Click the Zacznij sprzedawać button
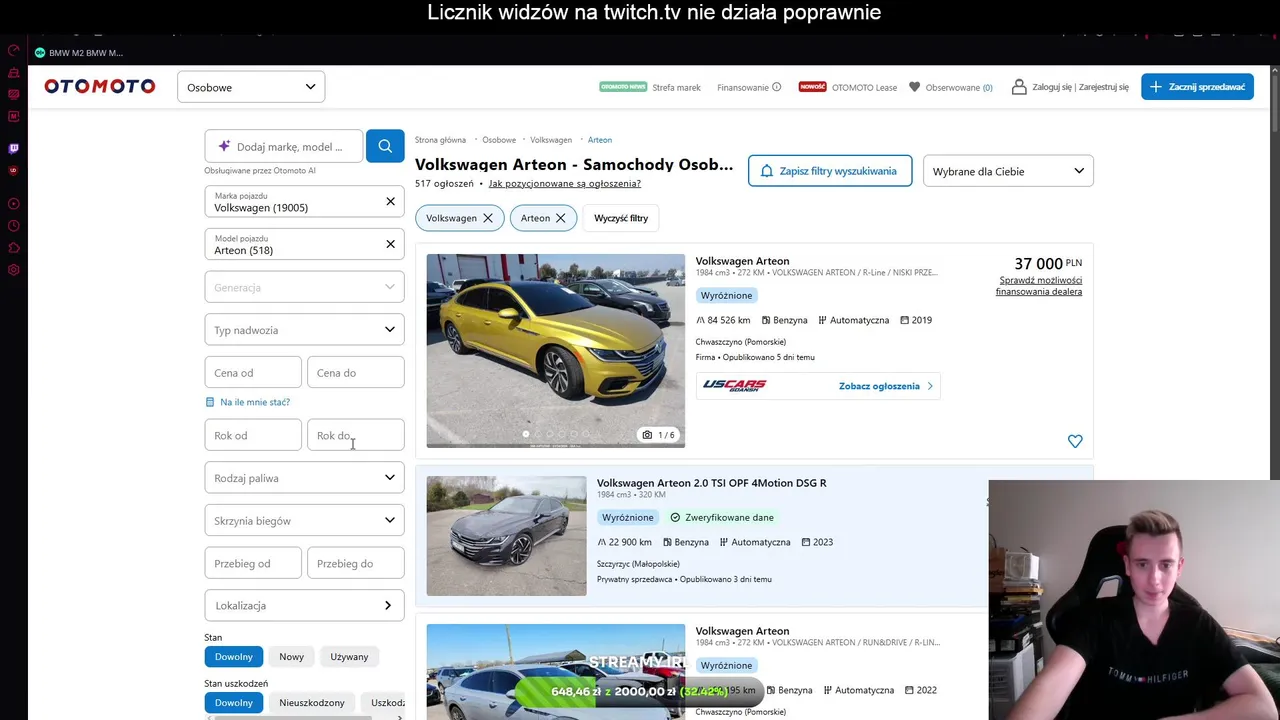Viewport: 1280px width, 720px height. pyautogui.click(x=1197, y=87)
